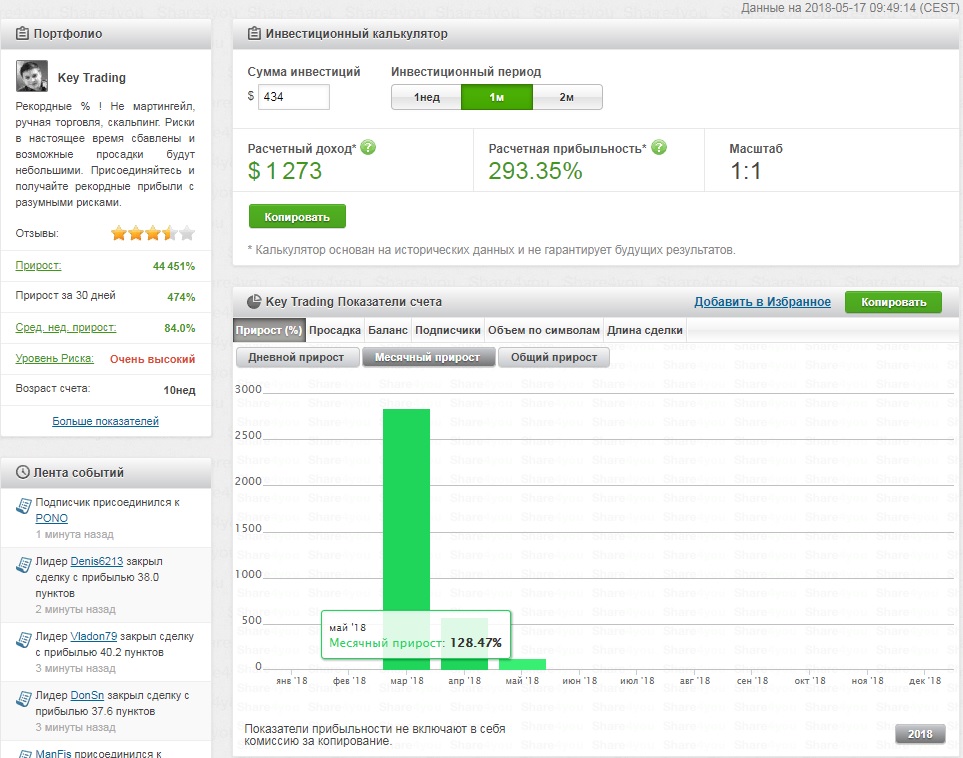Click the event icon next to PONO entry
This screenshot has width=963, height=758.
[24, 509]
